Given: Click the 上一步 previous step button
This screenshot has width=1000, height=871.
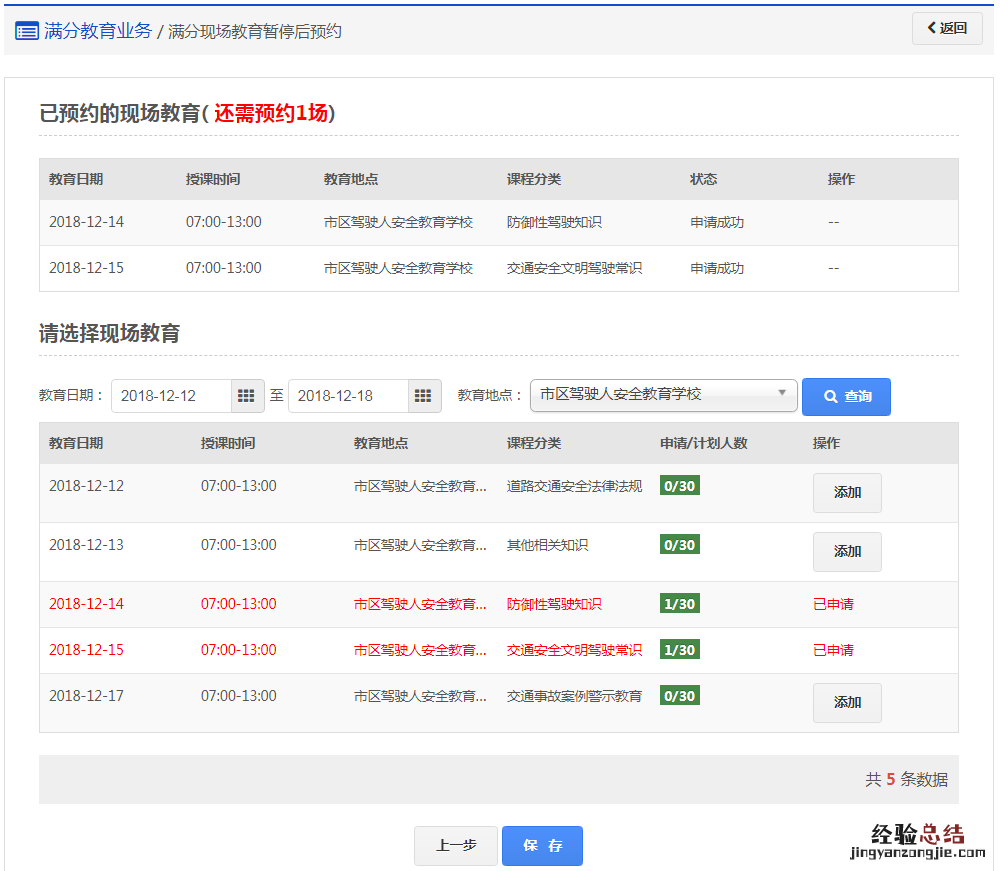Looking at the screenshot, I should coord(455,845).
